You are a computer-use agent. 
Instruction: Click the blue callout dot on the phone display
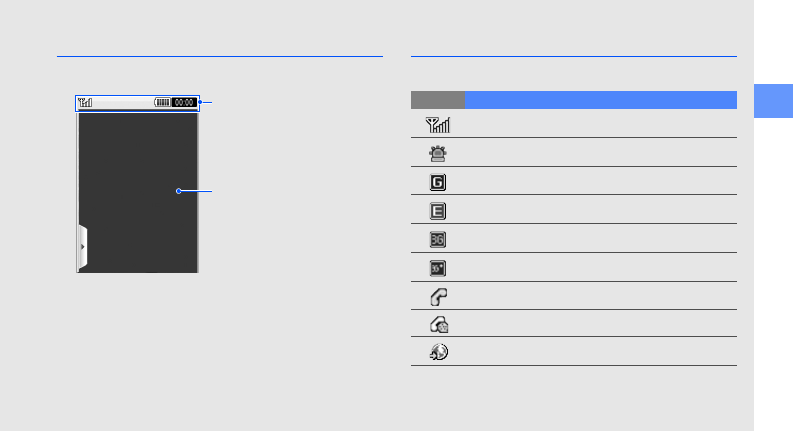click(178, 190)
